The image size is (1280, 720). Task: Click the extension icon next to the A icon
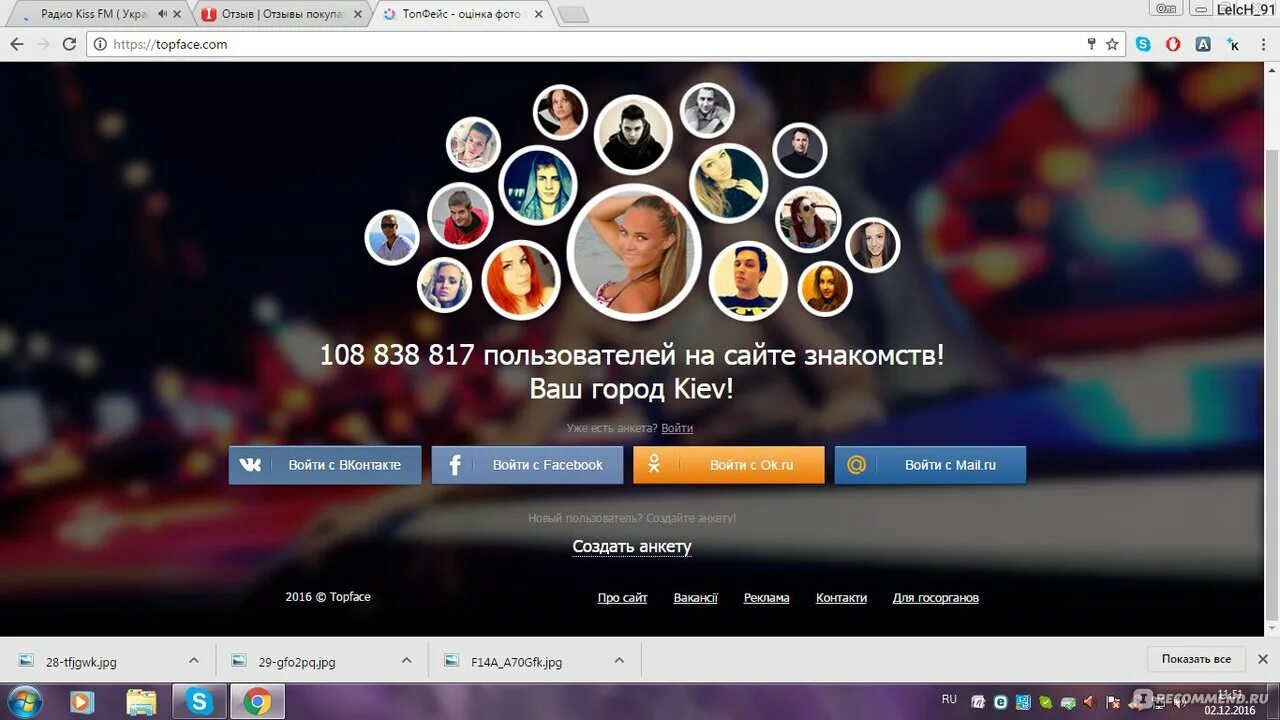1233,44
